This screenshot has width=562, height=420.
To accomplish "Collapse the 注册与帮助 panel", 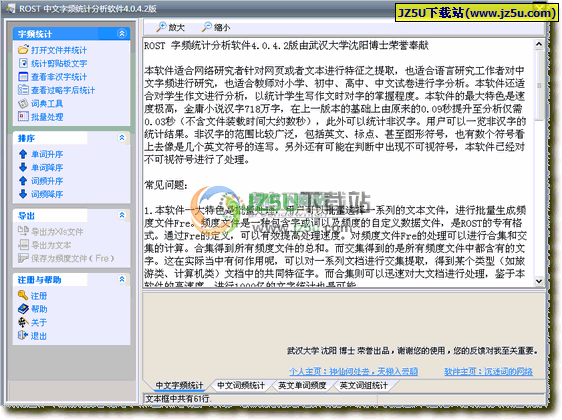I will [x=122, y=279].
